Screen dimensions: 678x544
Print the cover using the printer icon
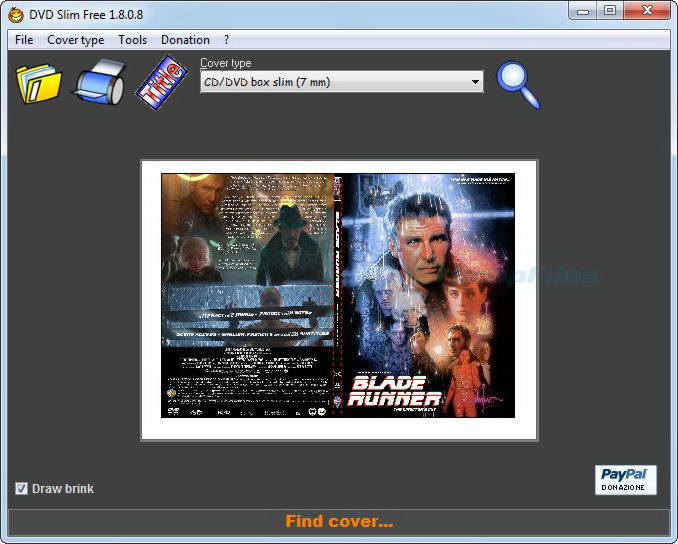pyautogui.click(x=101, y=82)
